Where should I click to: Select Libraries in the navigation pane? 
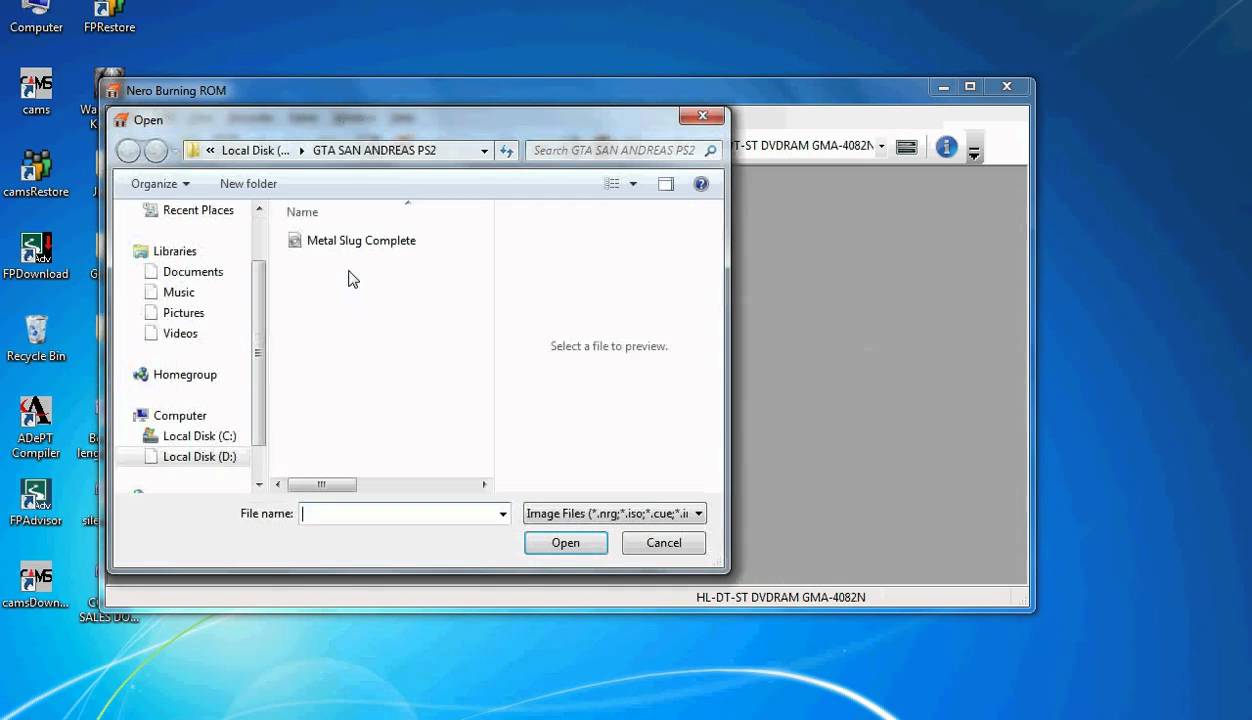(x=175, y=251)
